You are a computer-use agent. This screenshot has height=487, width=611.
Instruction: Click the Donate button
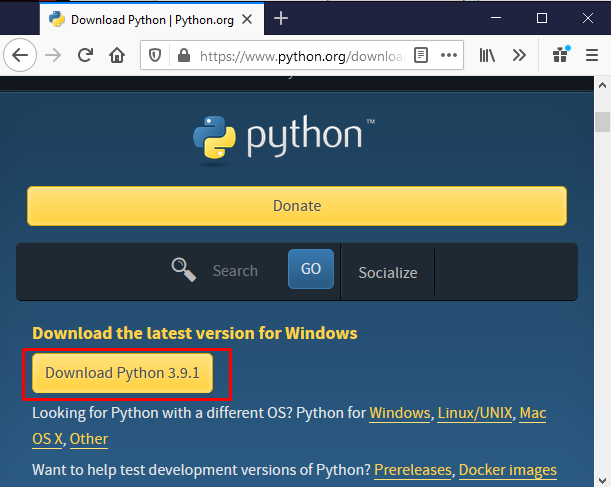[297, 206]
